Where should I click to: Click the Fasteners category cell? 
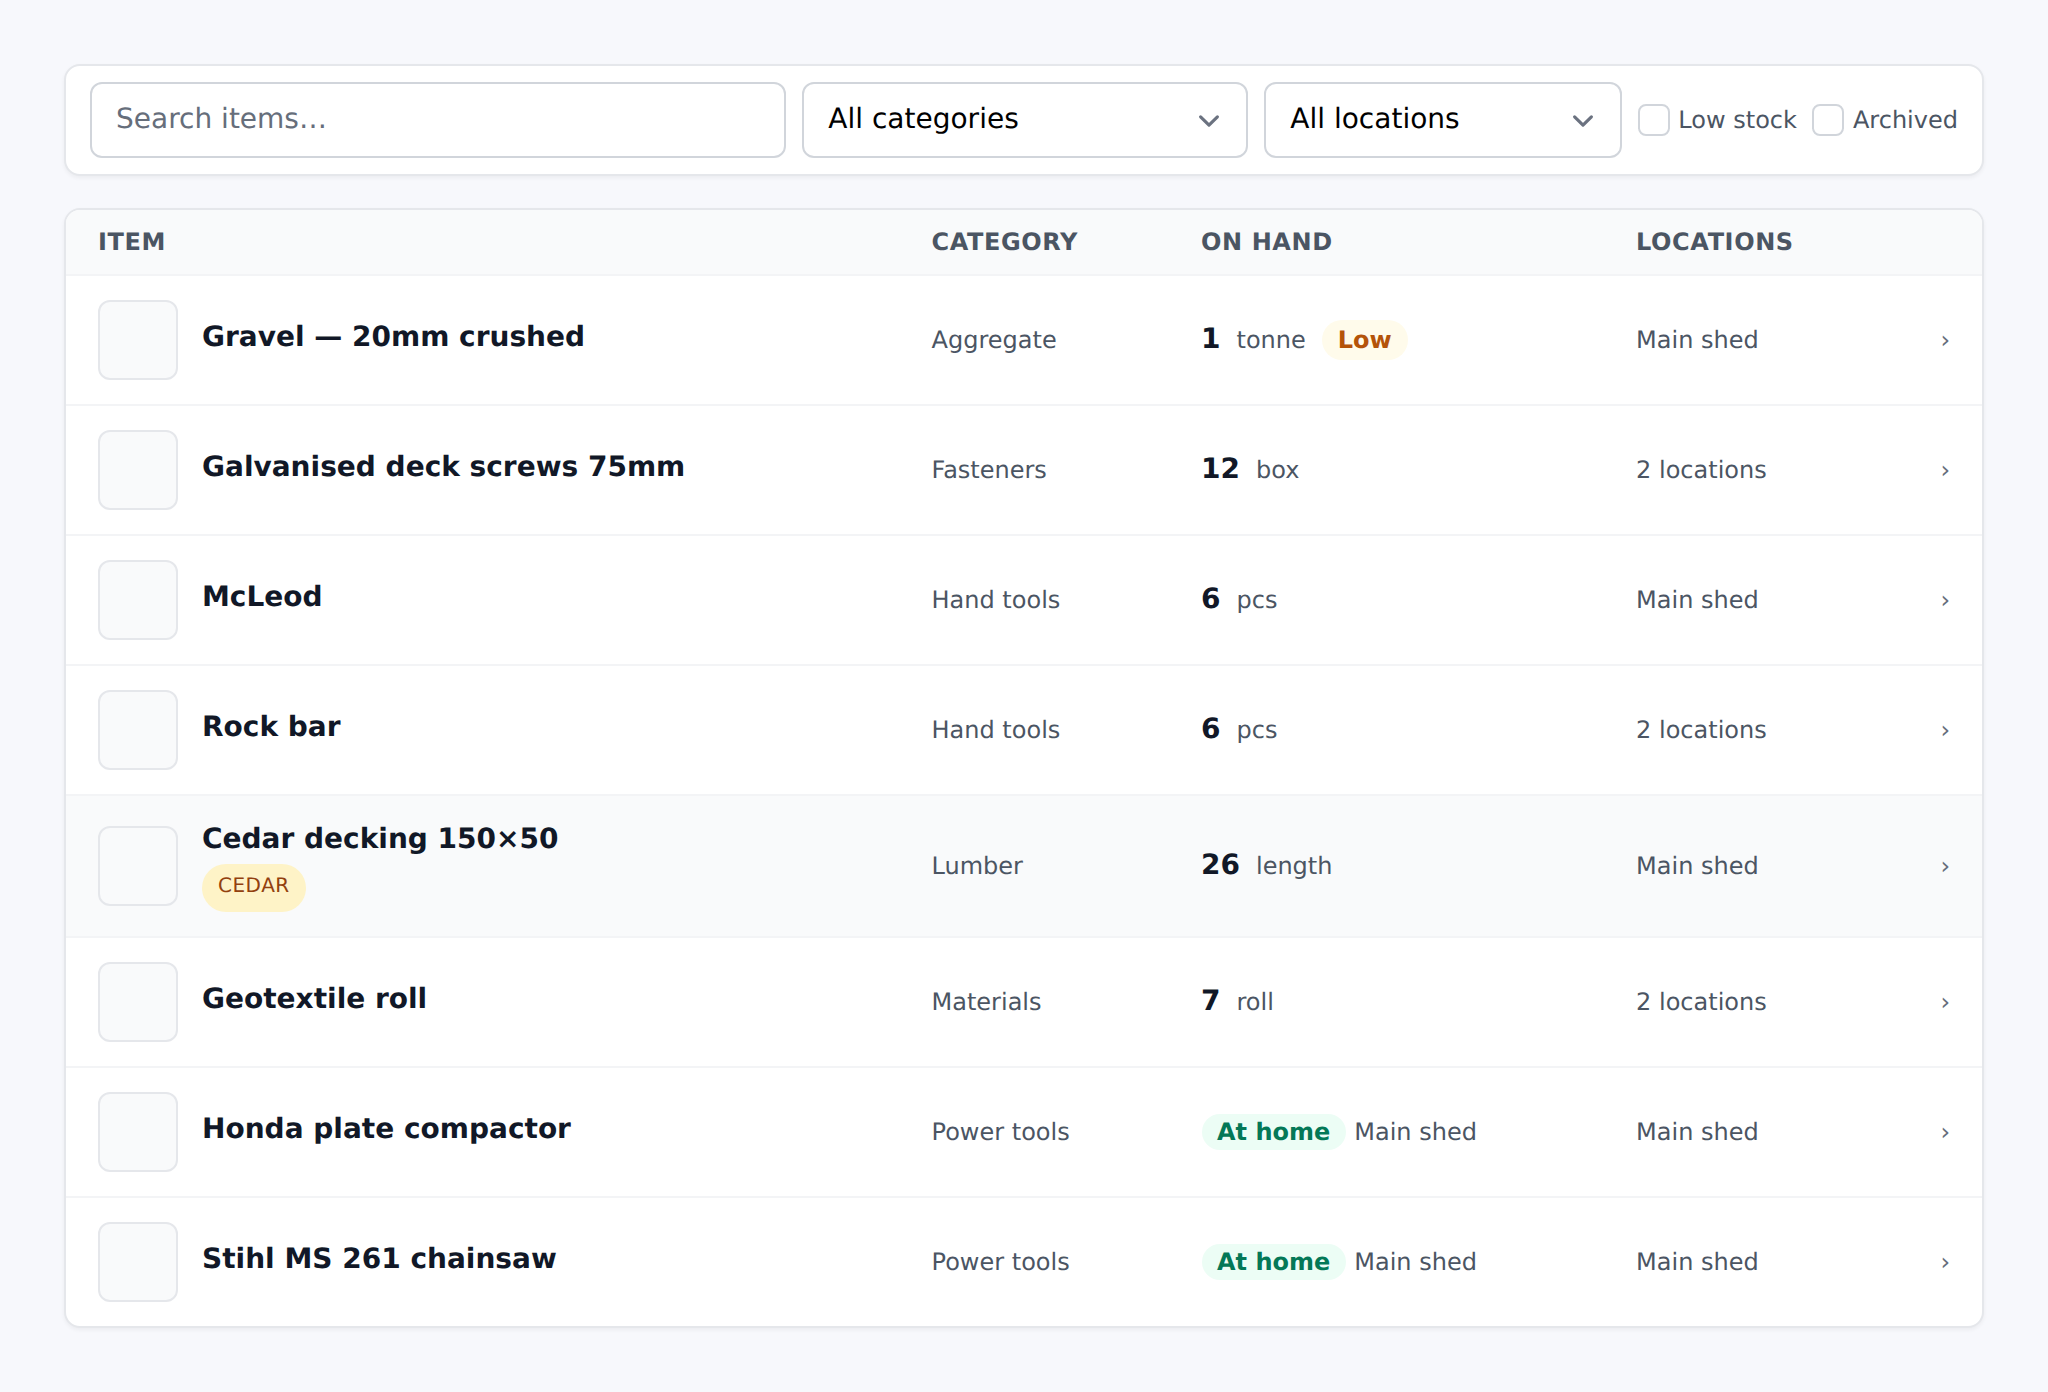tap(988, 470)
